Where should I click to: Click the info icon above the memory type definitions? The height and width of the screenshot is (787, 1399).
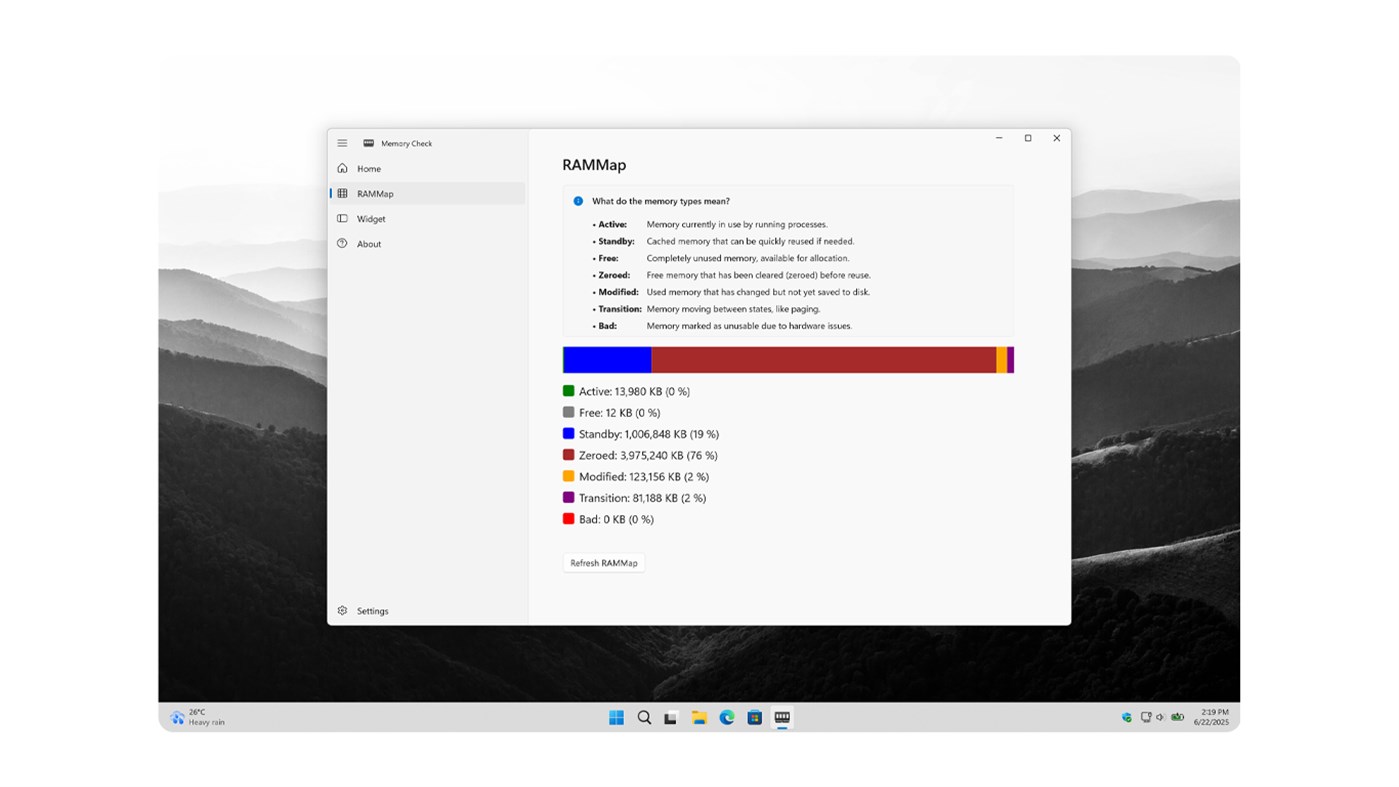click(576, 200)
